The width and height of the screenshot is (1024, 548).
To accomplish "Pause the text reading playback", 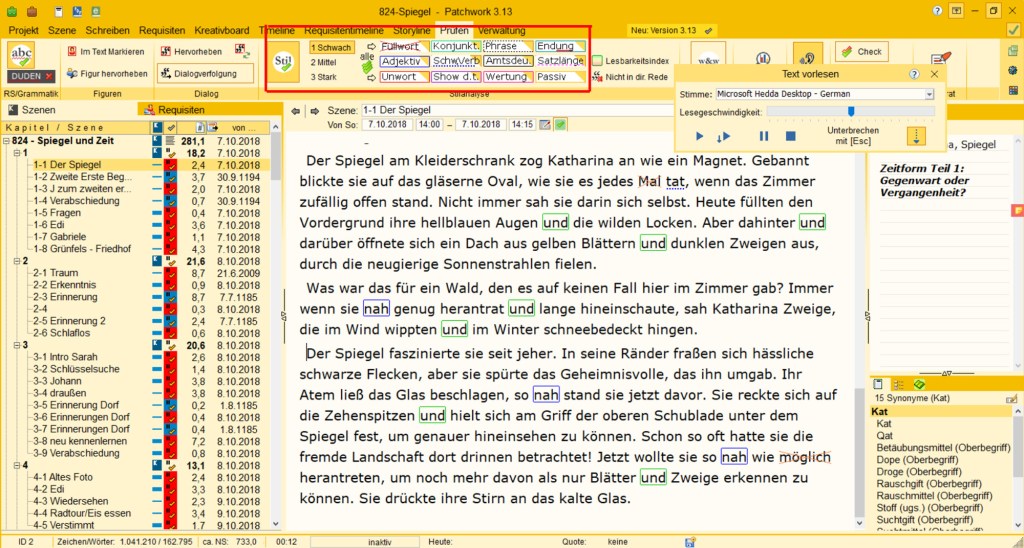I will 764,136.
